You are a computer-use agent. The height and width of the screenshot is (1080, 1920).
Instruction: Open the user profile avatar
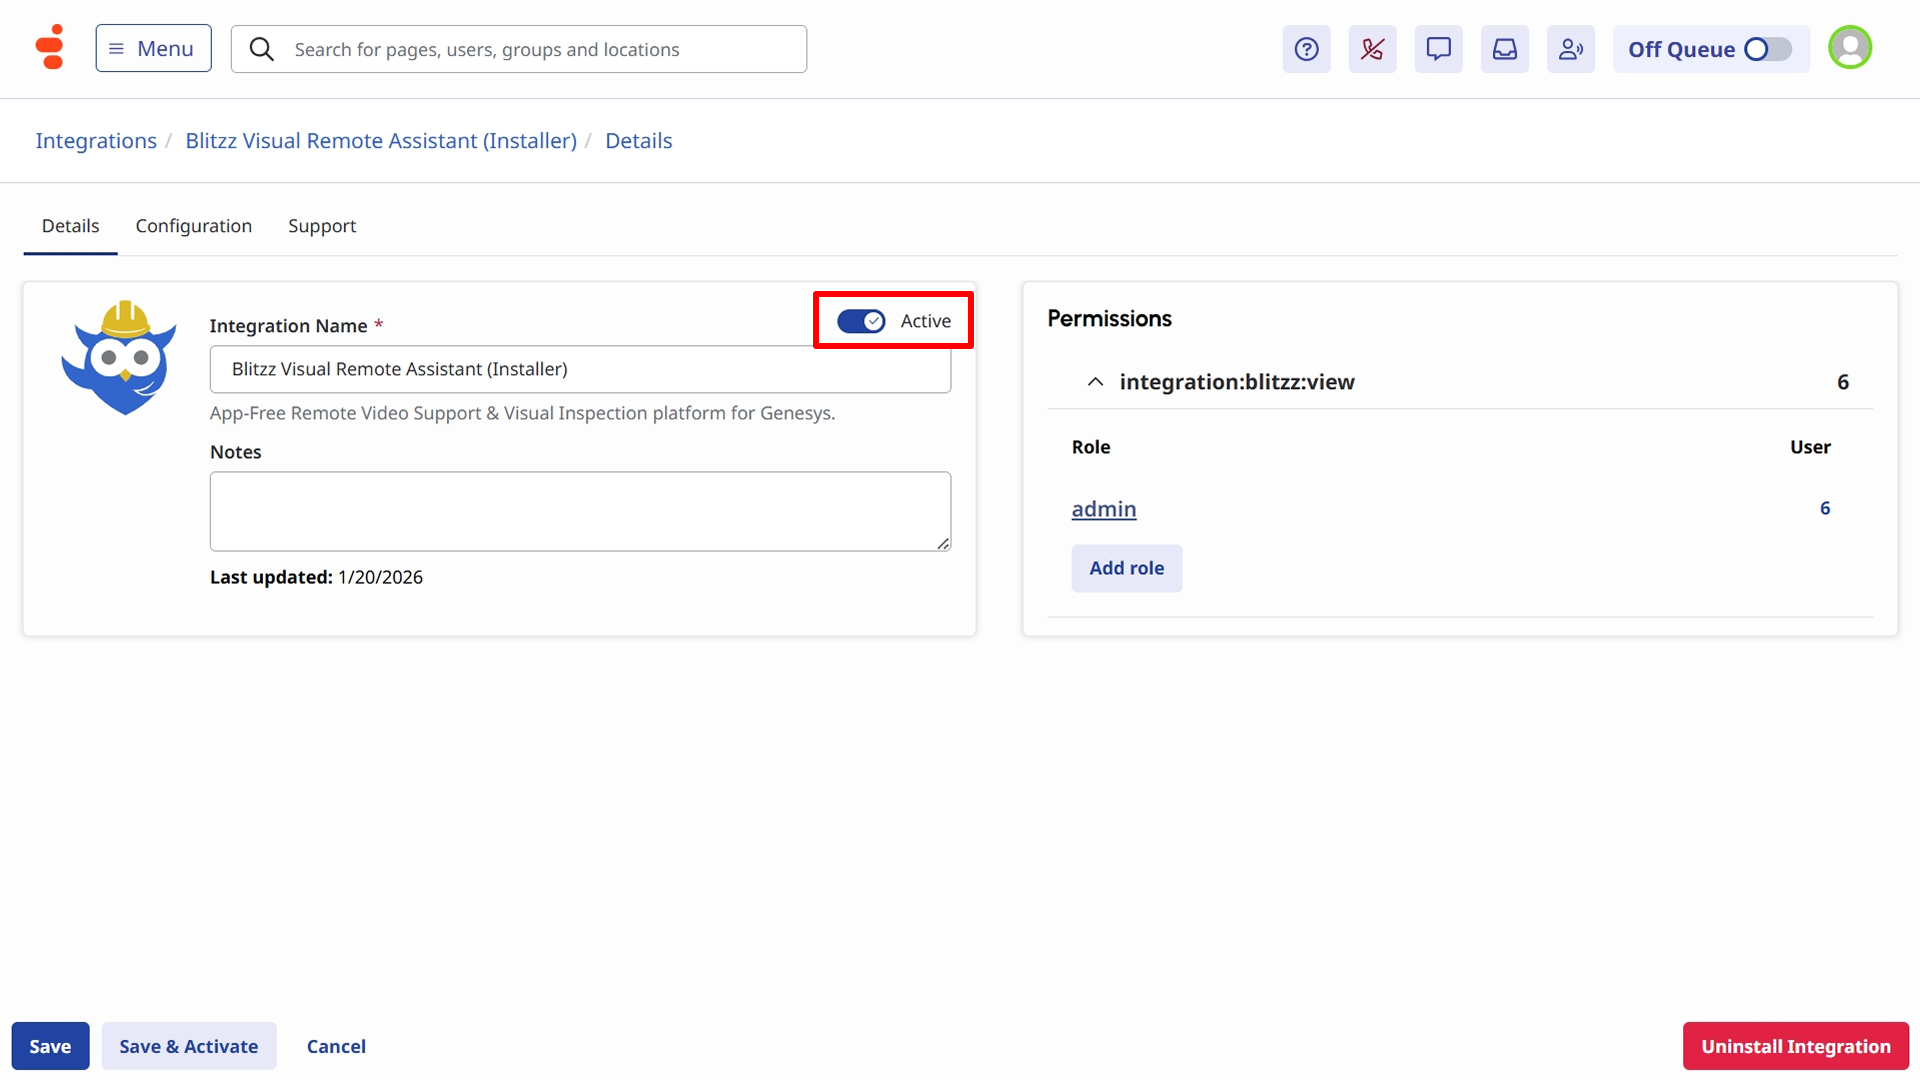click(1849, 47)
